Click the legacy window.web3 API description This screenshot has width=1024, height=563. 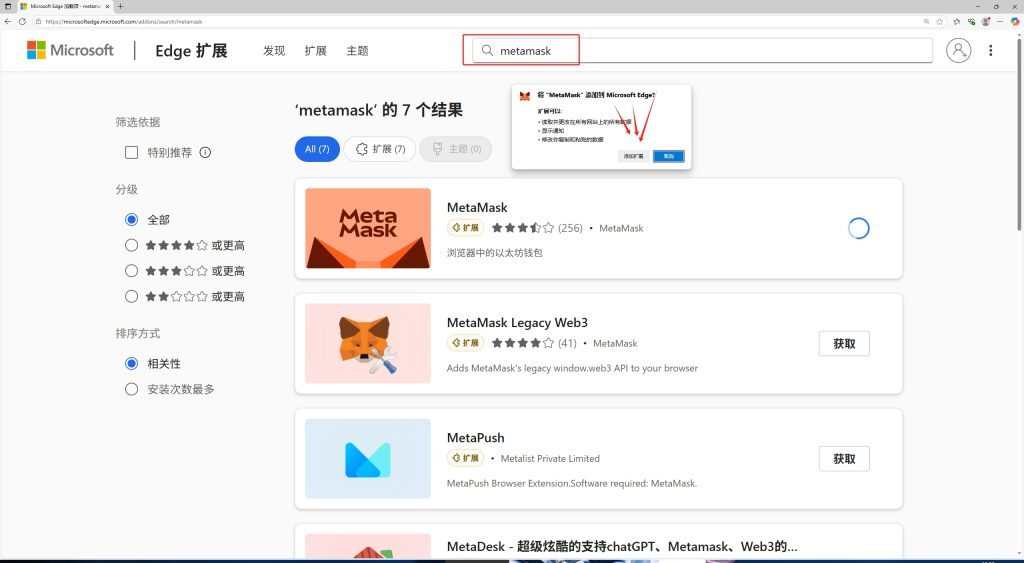point(572,368)
